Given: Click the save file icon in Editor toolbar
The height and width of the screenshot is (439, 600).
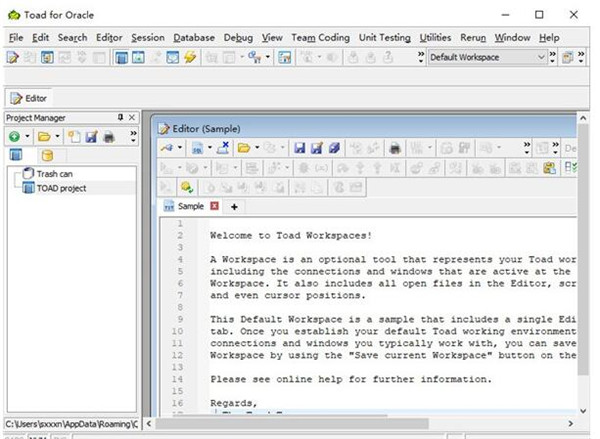Looking at the screenshot, I should tap(299, 147).
